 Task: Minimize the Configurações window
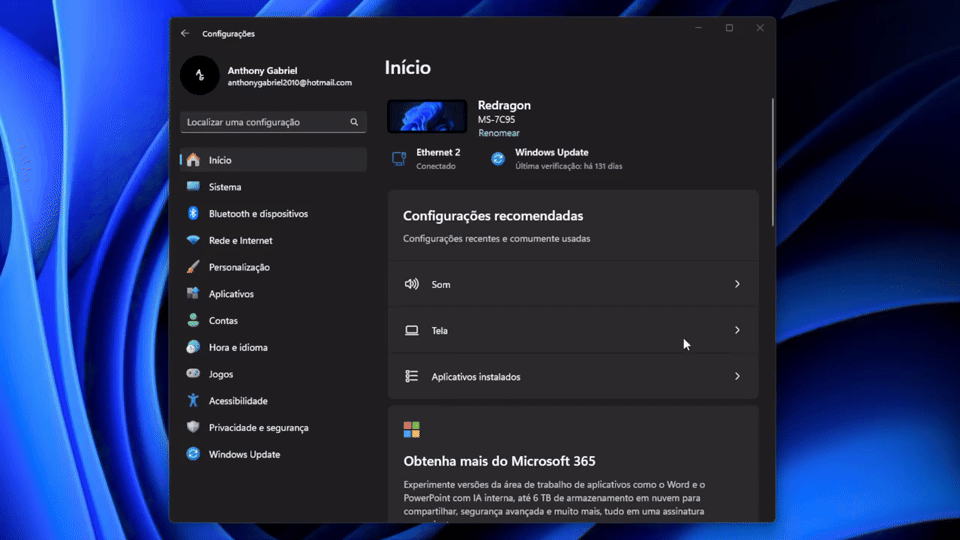click(x=699, y=28)
